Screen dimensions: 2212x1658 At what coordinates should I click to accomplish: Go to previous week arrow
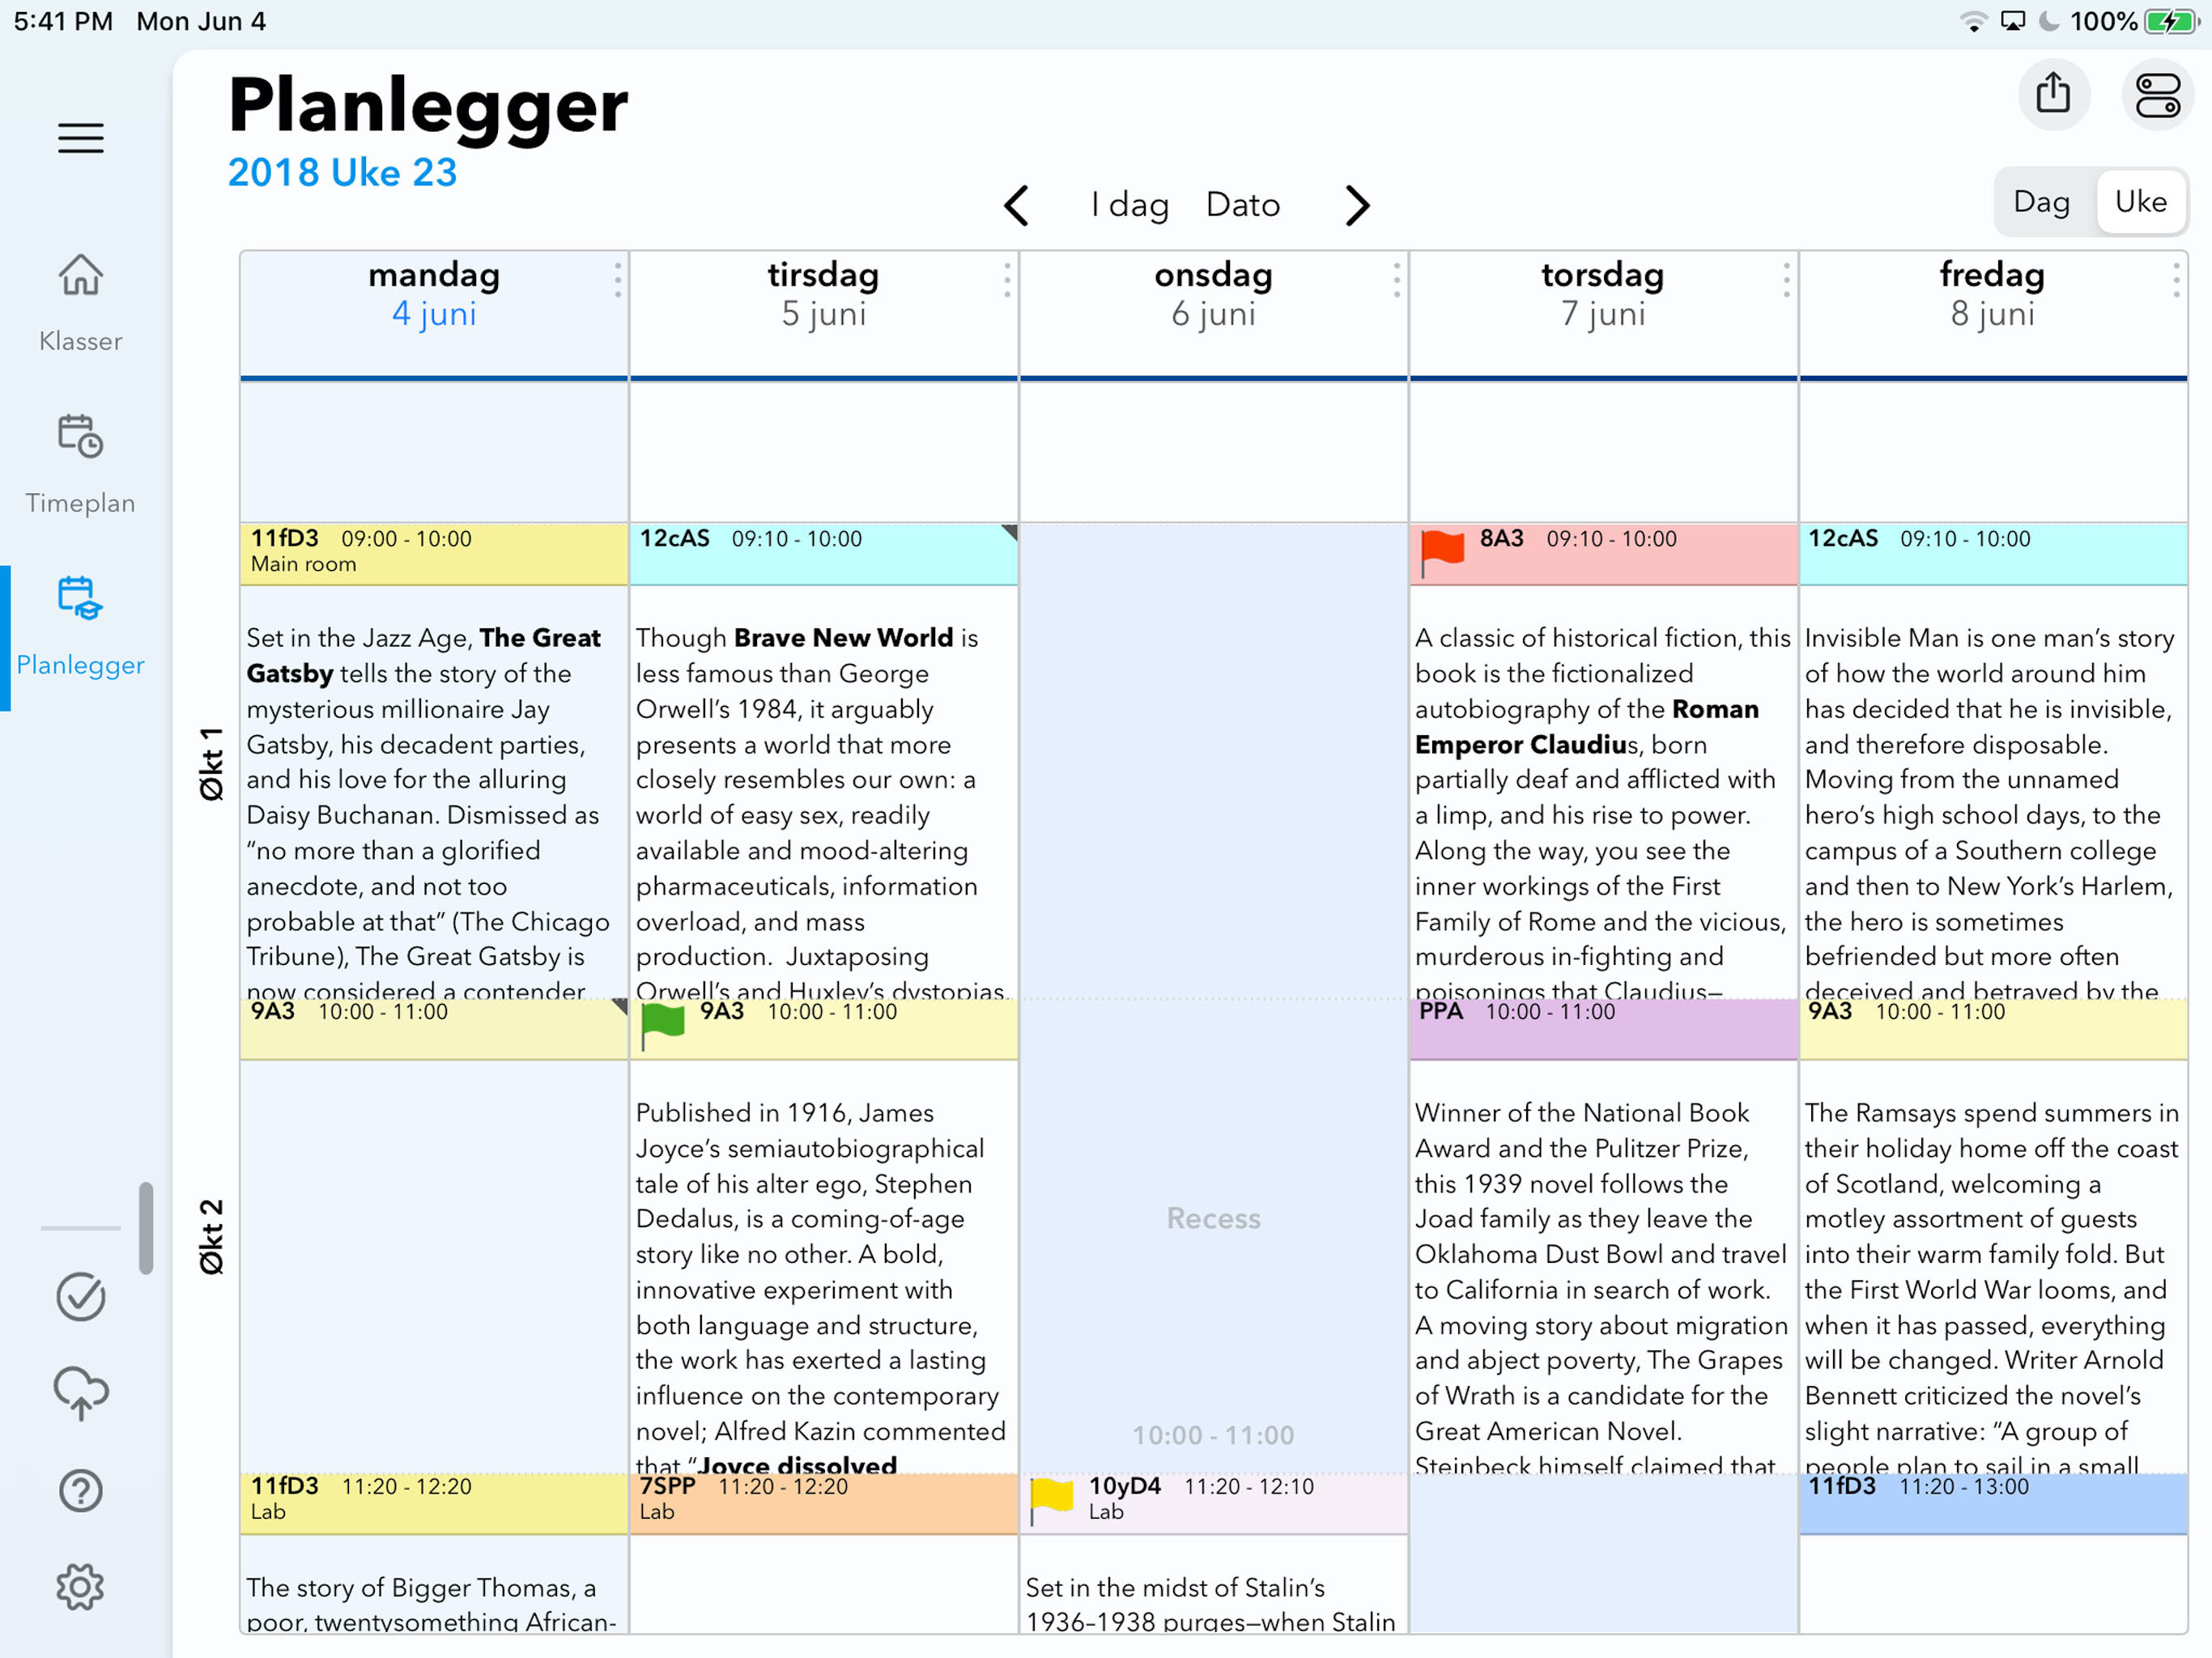tap(1016, 205)
